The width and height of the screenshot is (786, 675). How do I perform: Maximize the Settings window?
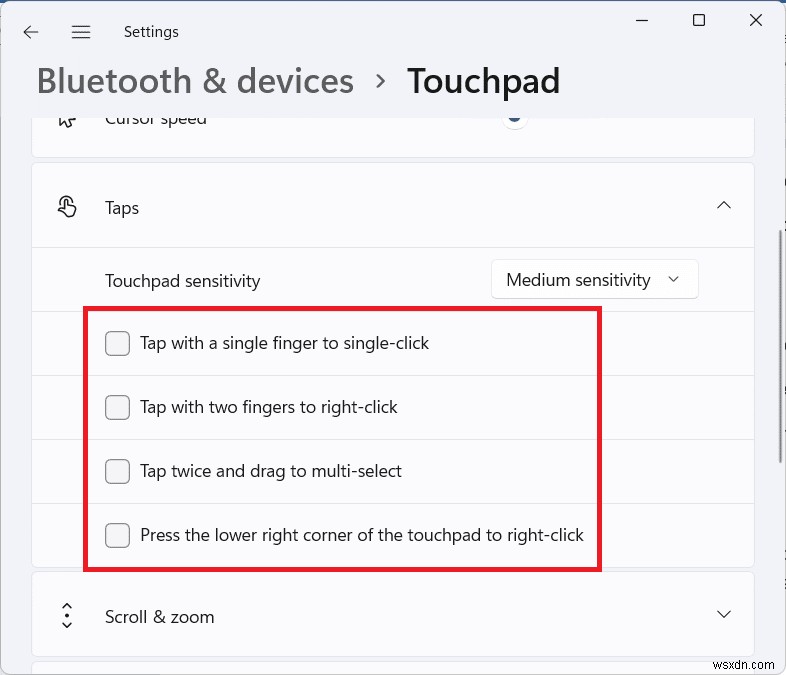[x=699, y=21]
